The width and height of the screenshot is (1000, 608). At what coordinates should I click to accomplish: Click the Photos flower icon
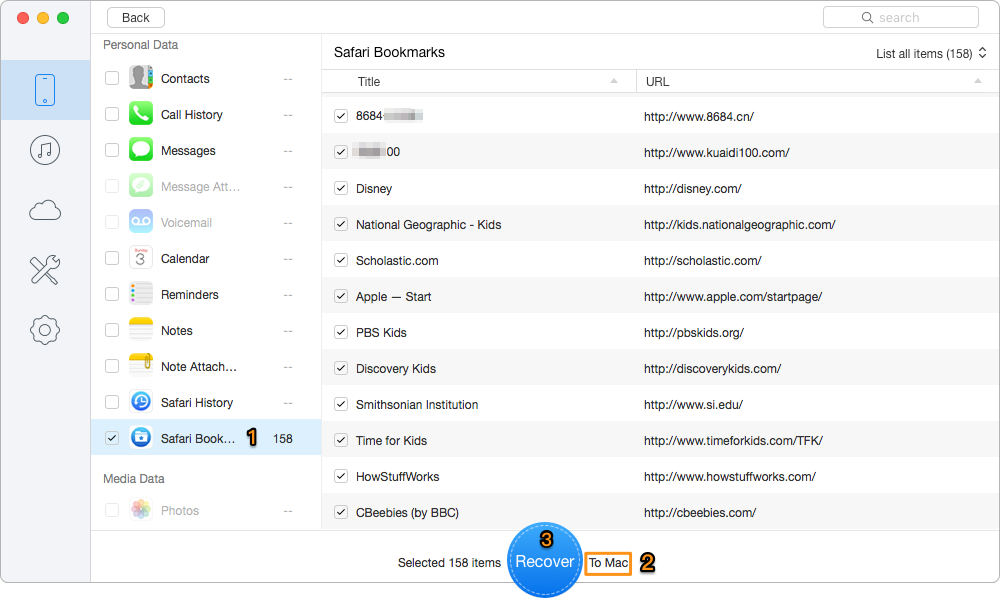pos(141,510)
